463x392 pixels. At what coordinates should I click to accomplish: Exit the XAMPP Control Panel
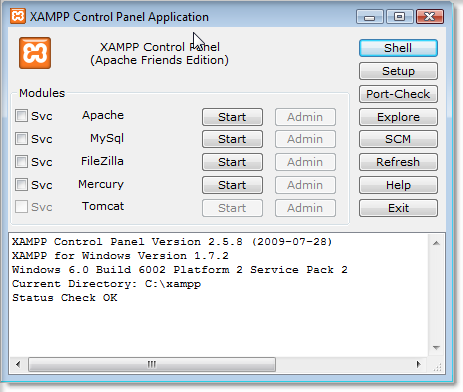pos(398,208)
